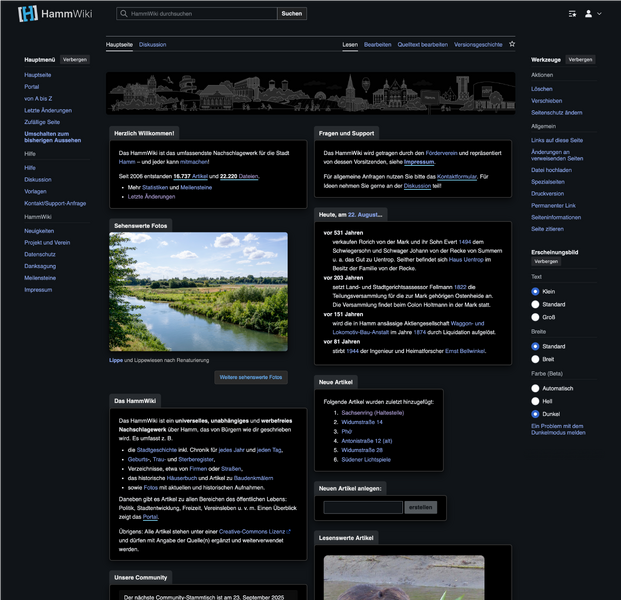Image resolution: width=621 pixels, height=600 pixels.
Task: Click the Lippe river photo thumbnail
Action: pyautogui.click(x=198, y=292)
